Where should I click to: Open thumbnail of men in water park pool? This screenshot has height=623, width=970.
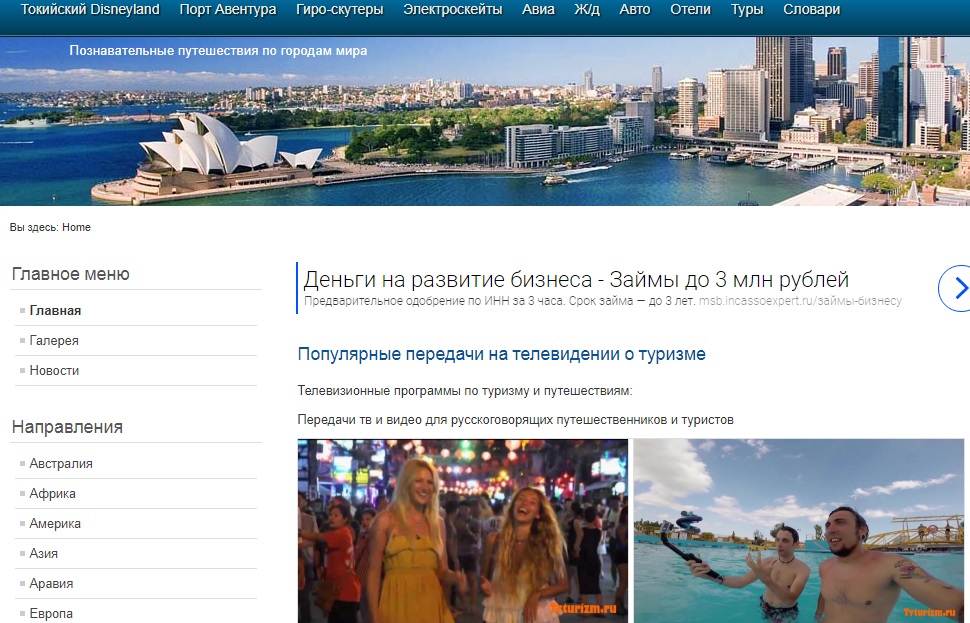click(x=799, y=531)
